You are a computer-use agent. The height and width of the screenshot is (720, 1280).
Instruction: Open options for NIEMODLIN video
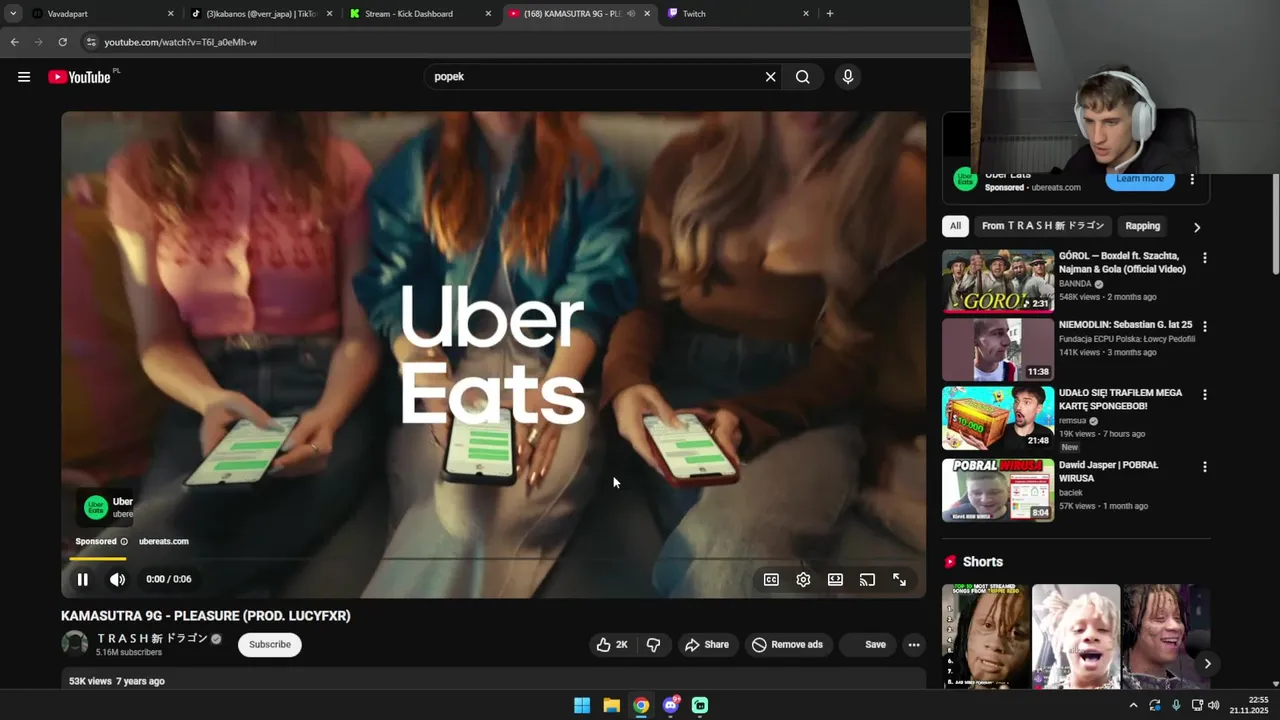[x=1204, y=326]
